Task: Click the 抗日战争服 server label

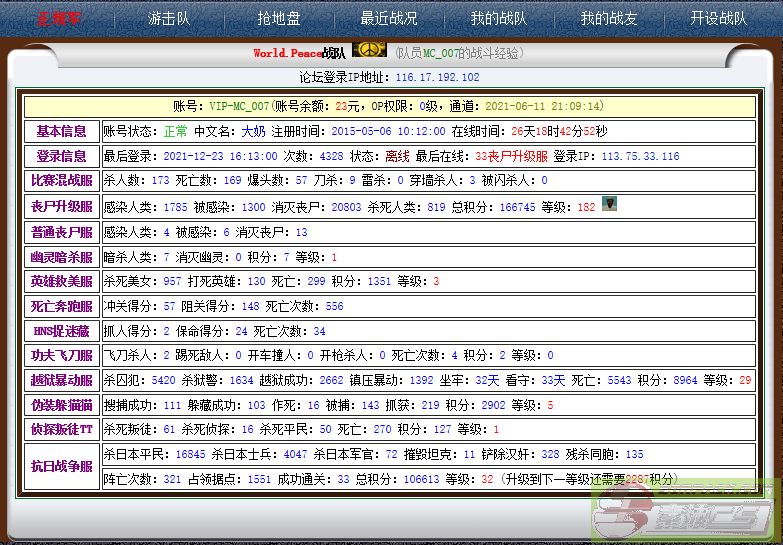Action: coord(61,466)
